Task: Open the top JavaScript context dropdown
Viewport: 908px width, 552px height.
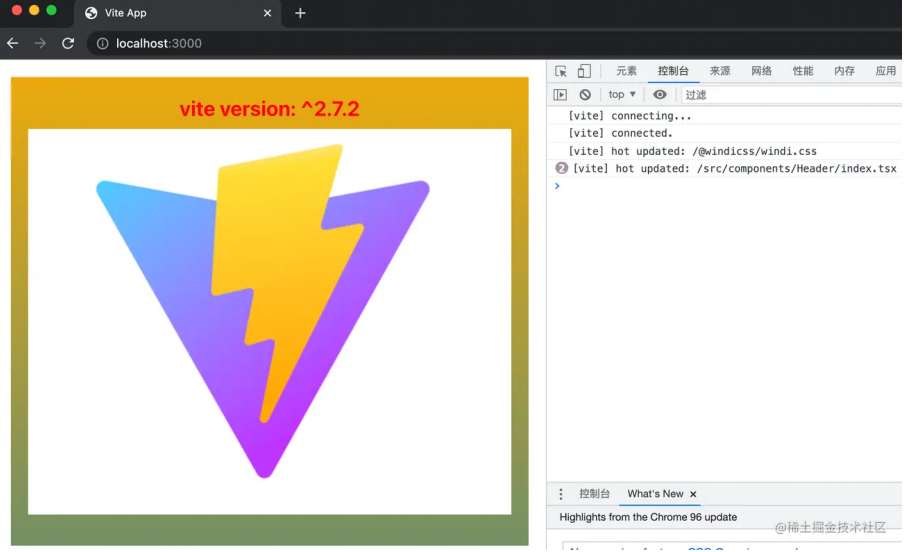Action: [x=622, y=95]
